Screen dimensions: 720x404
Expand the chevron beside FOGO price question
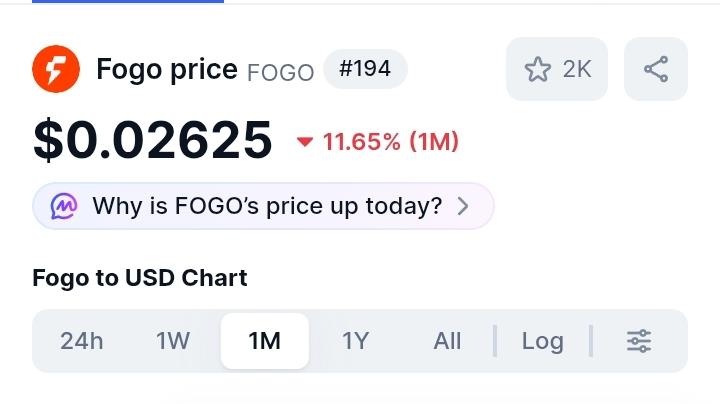pyautogui.click(x=462, y=207)
